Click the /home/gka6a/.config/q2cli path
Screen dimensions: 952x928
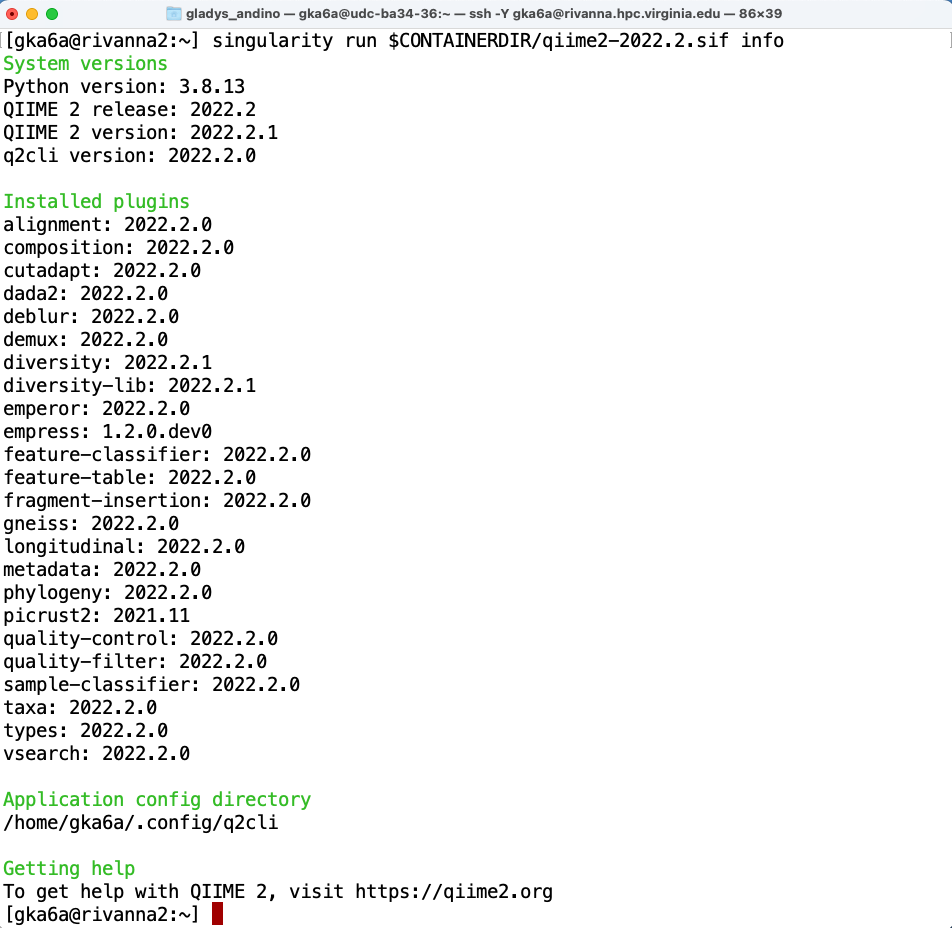141,822
